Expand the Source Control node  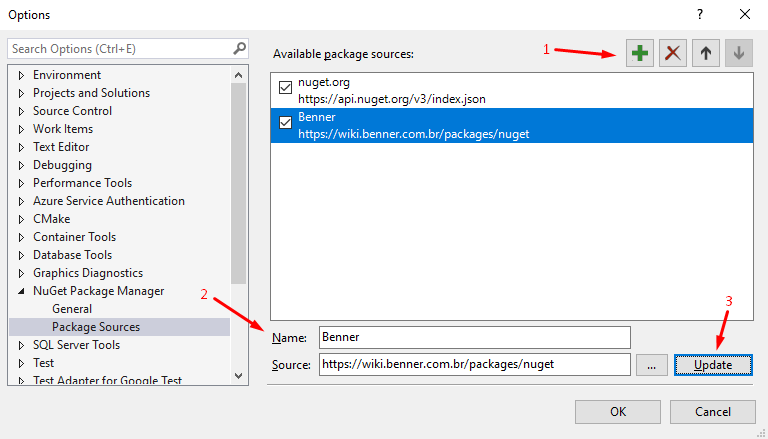tap(21, 111)
